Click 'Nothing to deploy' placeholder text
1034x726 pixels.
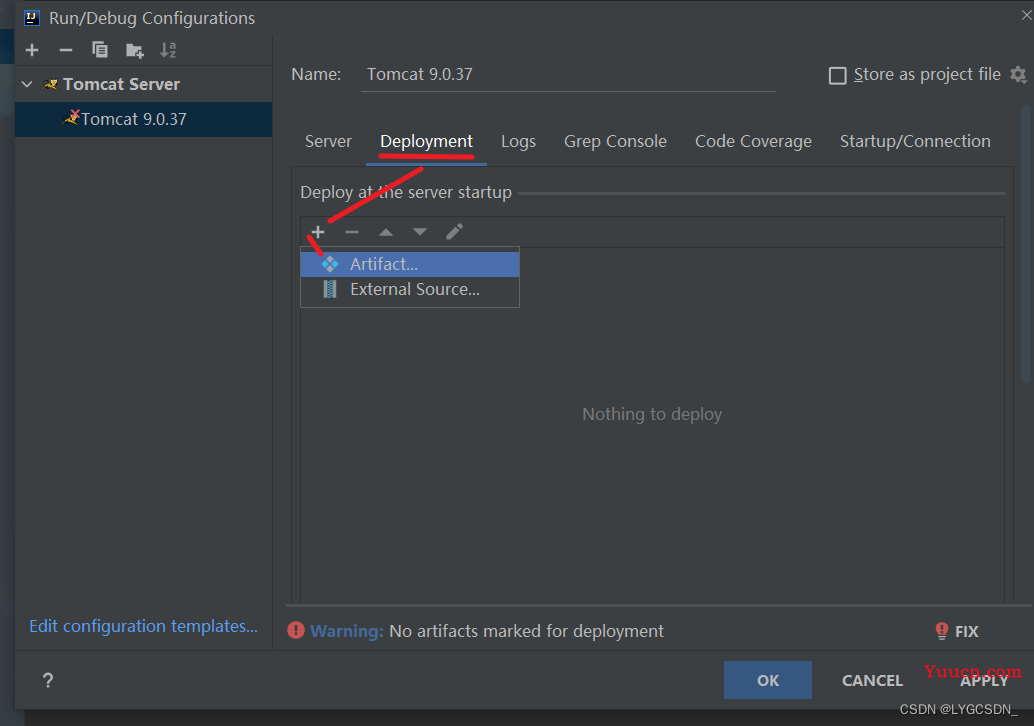tap(652, 414)
